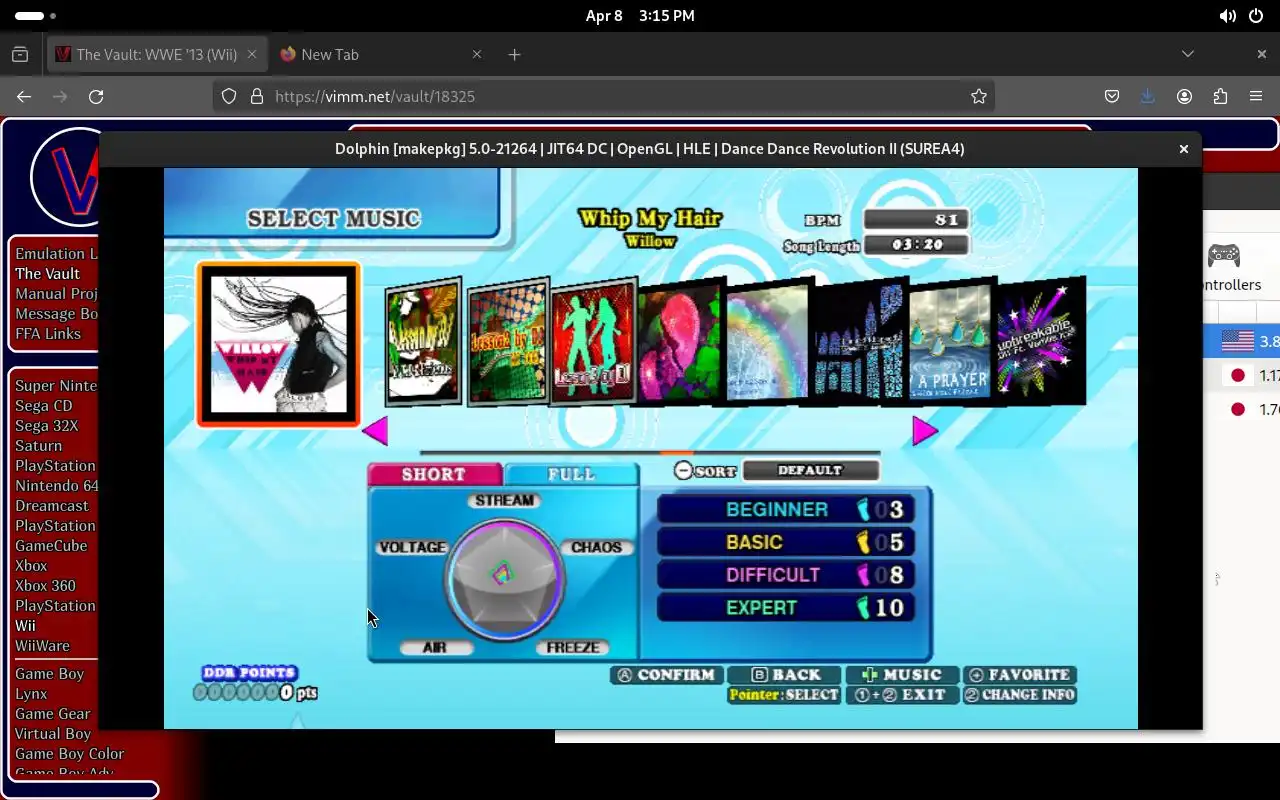1280x800 pixels.
Task: Open the Firefox hamburger menu
Action: pos(1256,96)
